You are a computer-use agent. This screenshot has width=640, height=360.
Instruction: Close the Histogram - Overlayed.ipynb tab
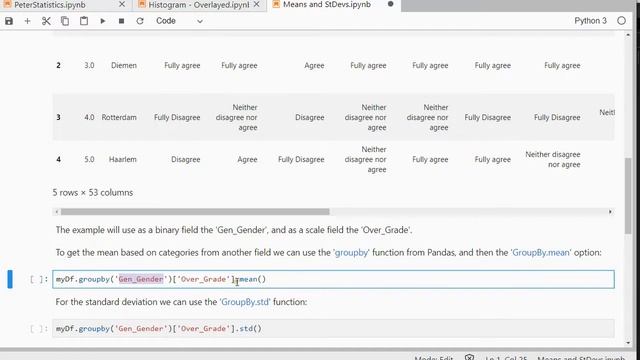[256, 4]
